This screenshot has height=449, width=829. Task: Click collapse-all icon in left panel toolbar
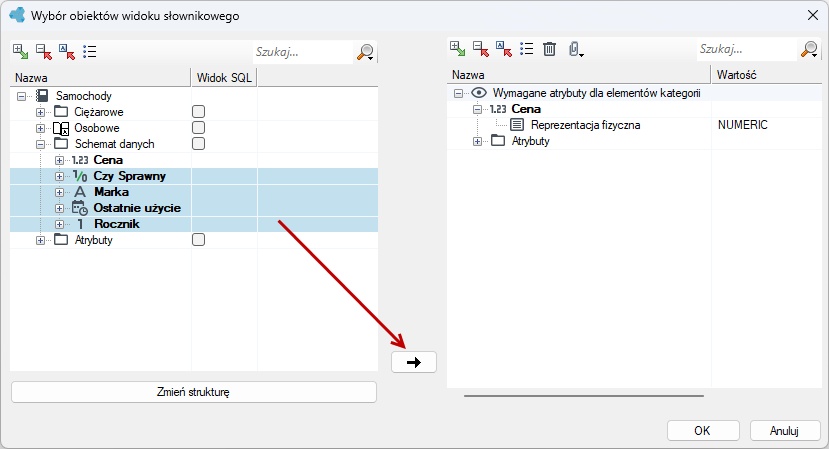[44, 51]
